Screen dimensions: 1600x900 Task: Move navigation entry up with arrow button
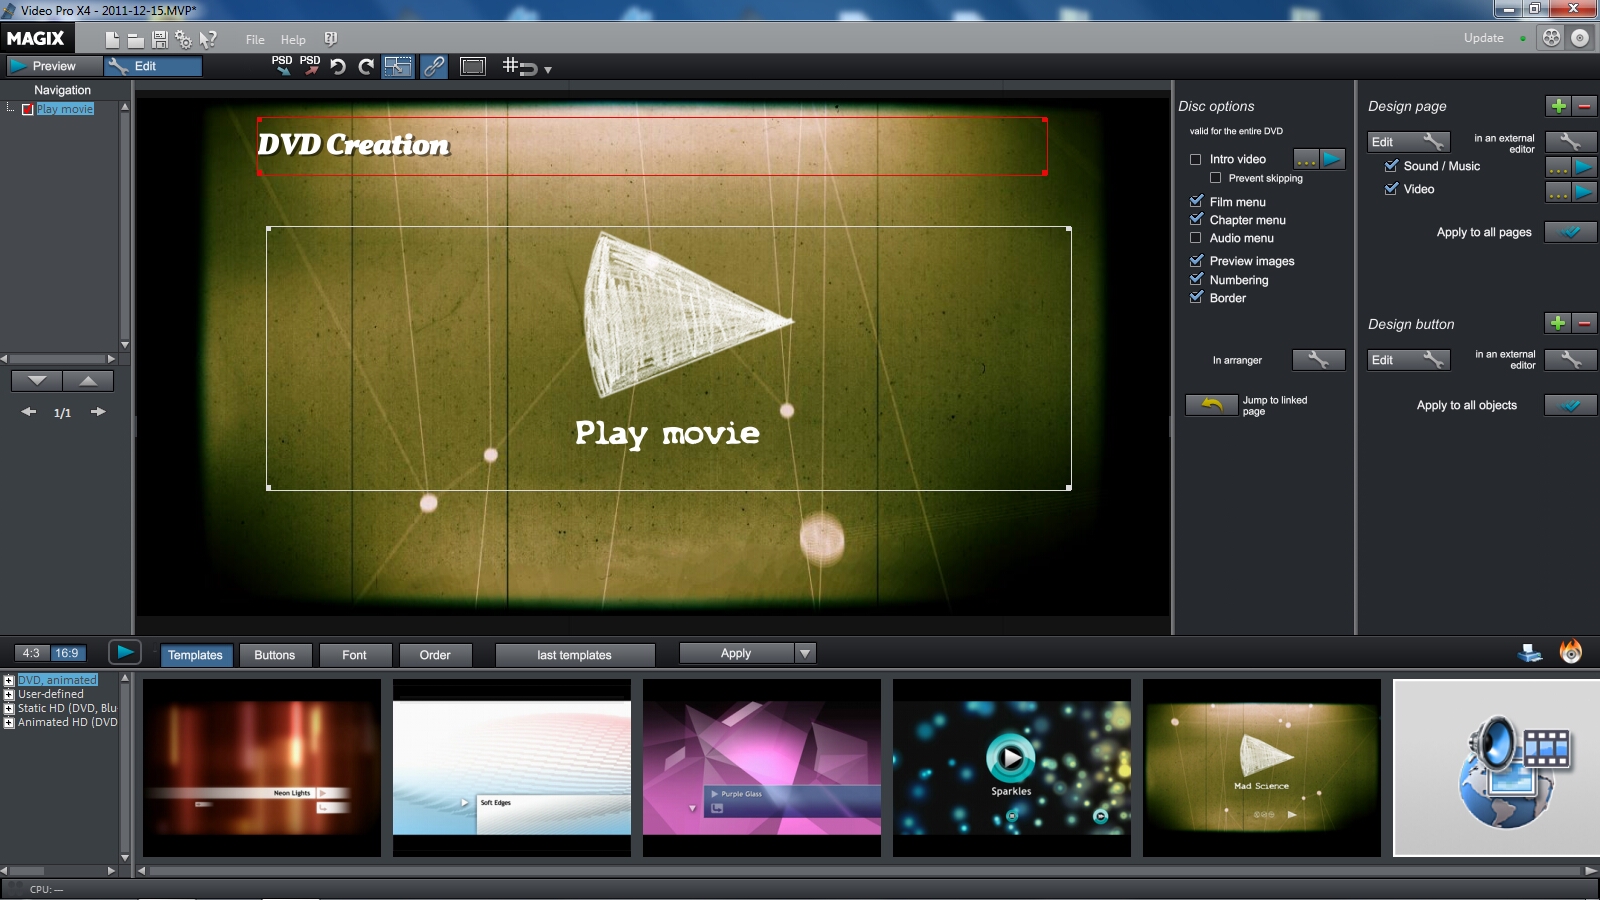point(88,381)
